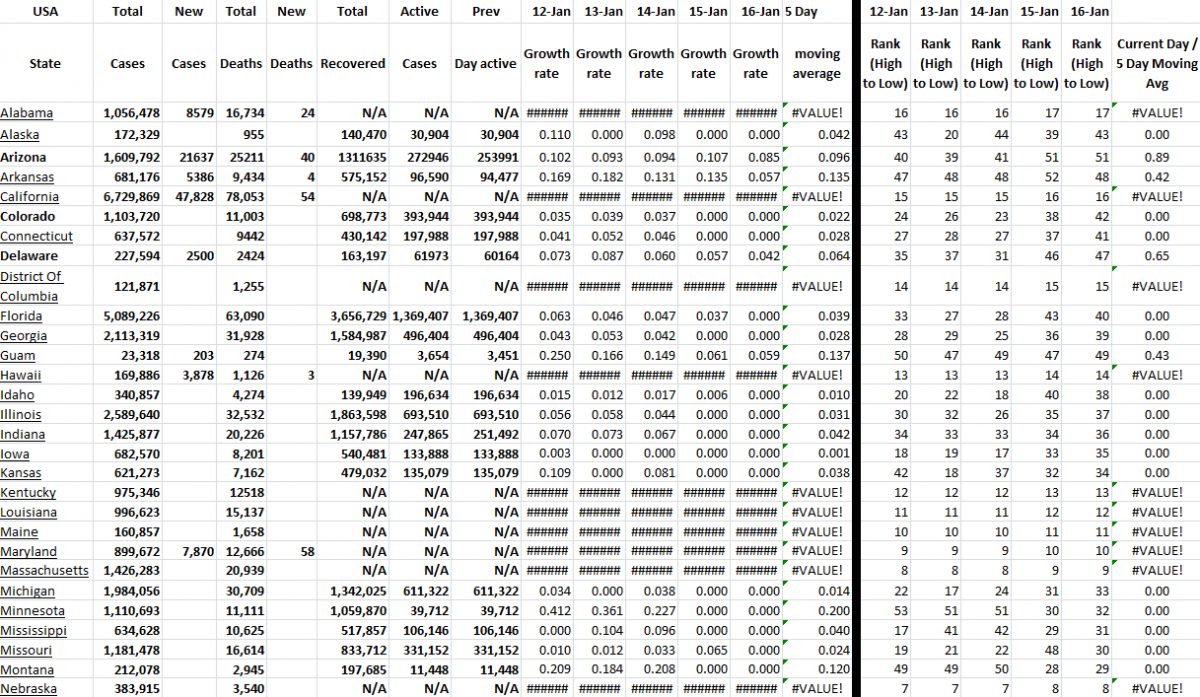Select Delaware's new cases cell 2500
The width and height of the screenshot is (1200, 697).
[188, 256]
